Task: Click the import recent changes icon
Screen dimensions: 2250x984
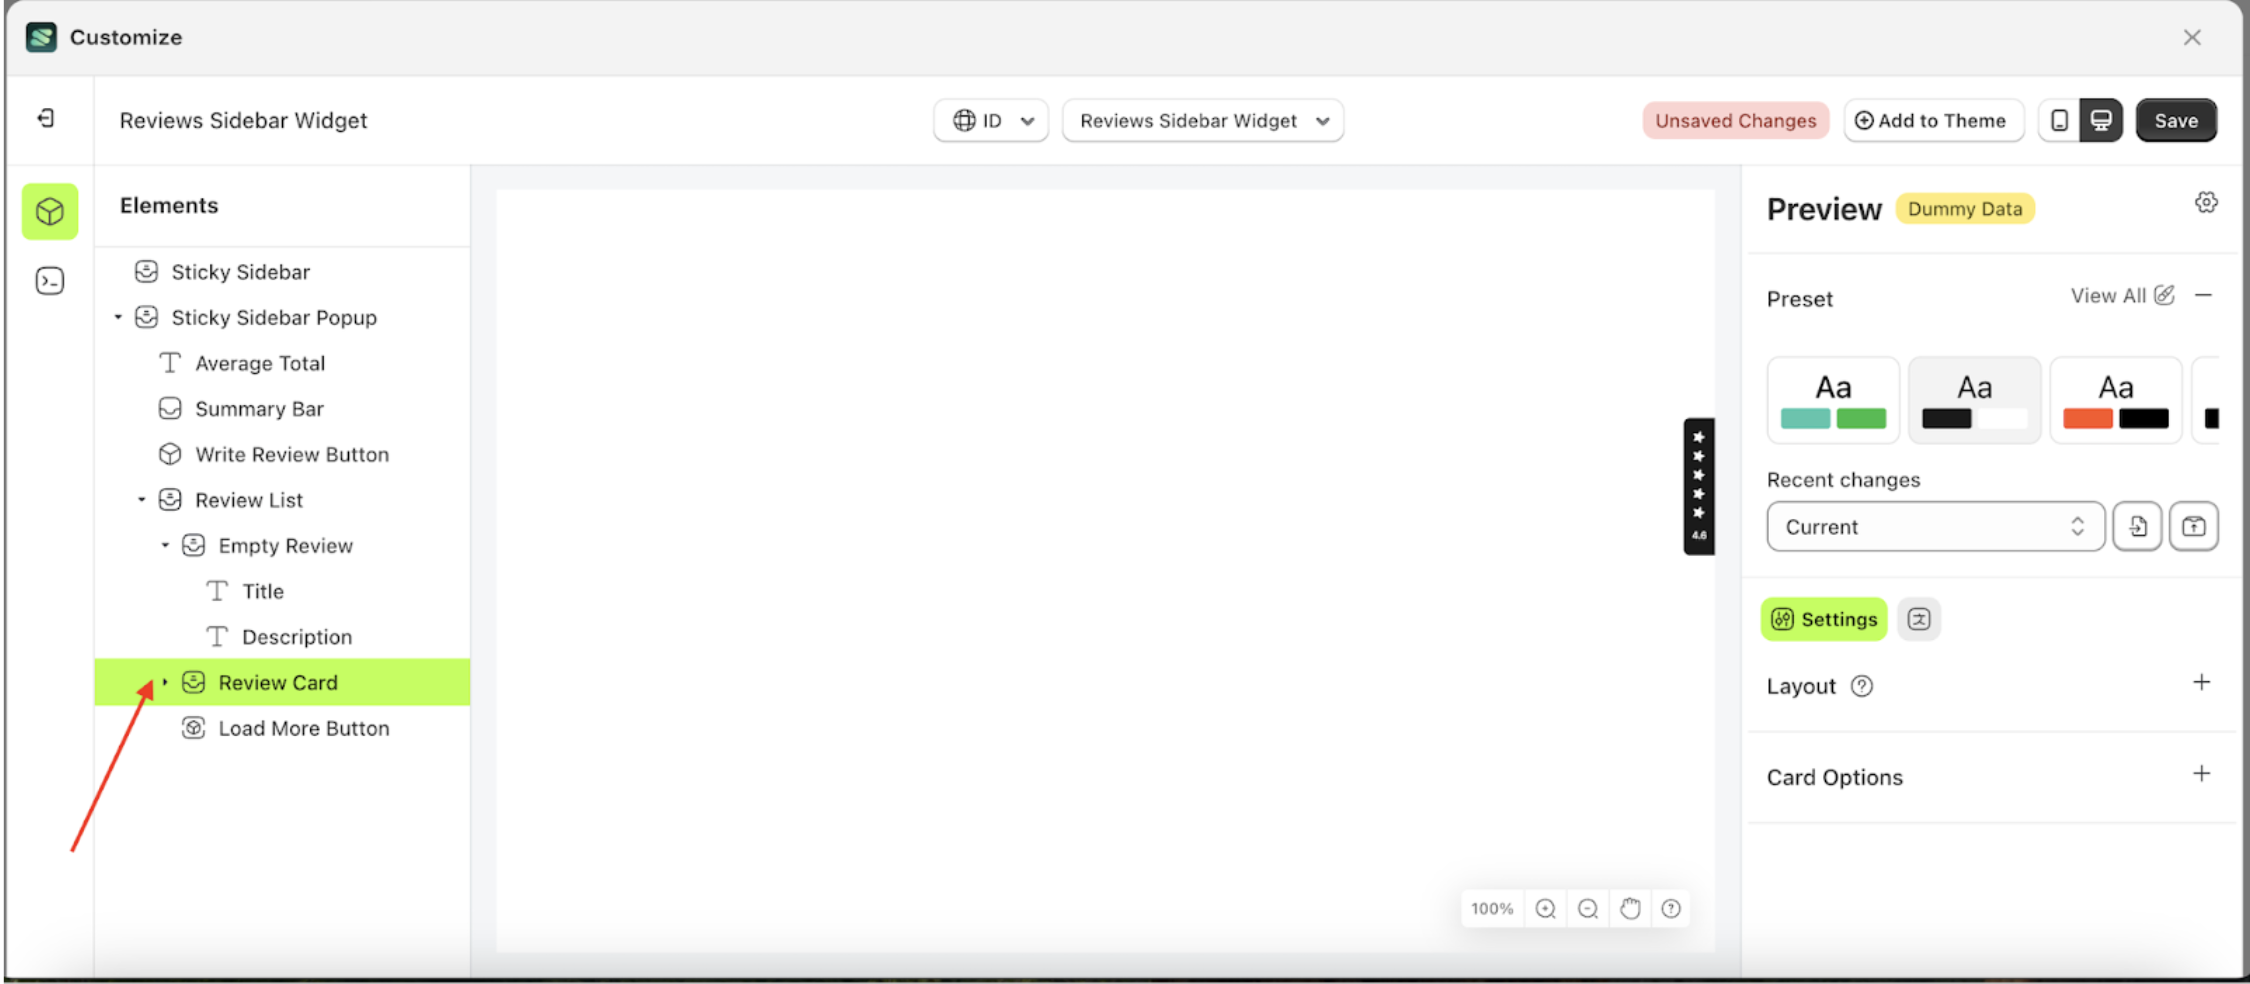Action: pyautogui.click(x=2137, y=526)
